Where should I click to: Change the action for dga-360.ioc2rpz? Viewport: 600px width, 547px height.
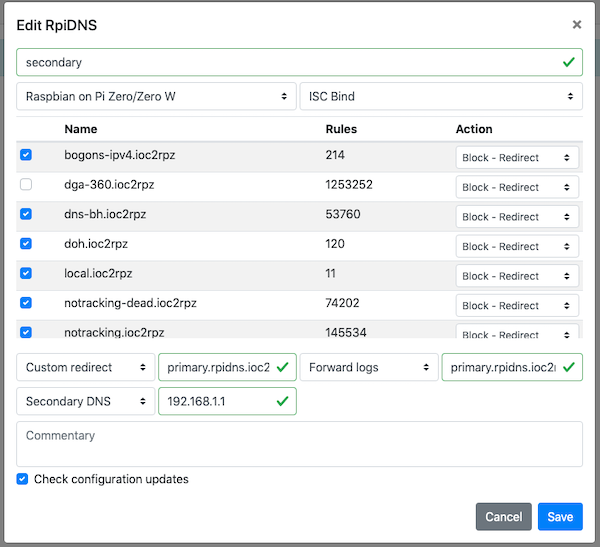click(517, 187)
